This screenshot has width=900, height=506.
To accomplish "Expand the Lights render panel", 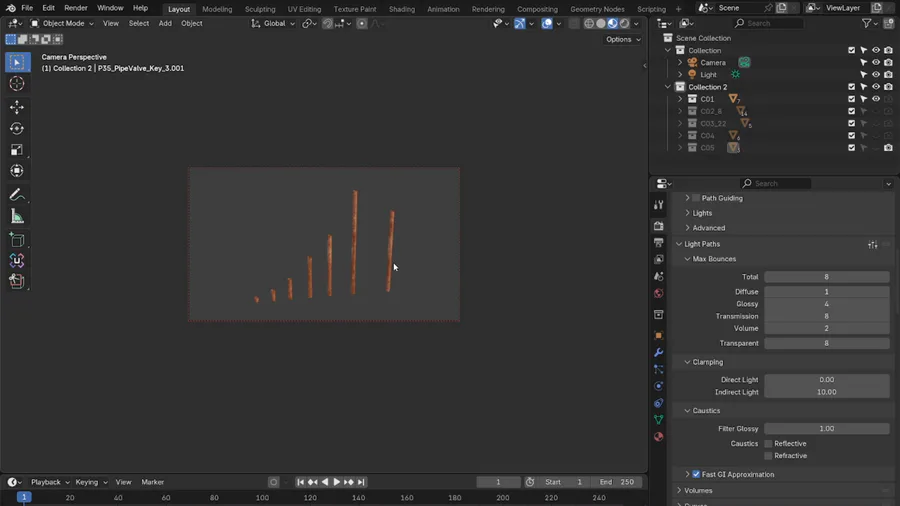I will [x=687, y=213].
